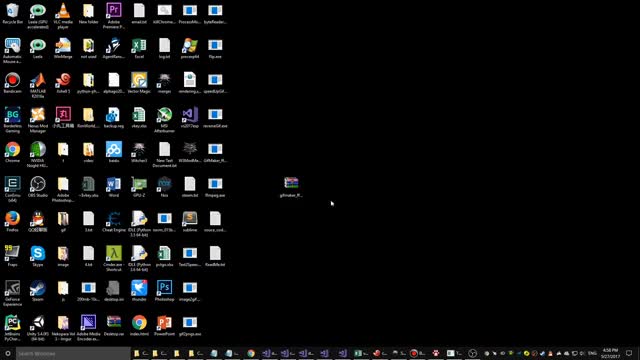Open the WinMerge shortcut

tap(63, 48)
